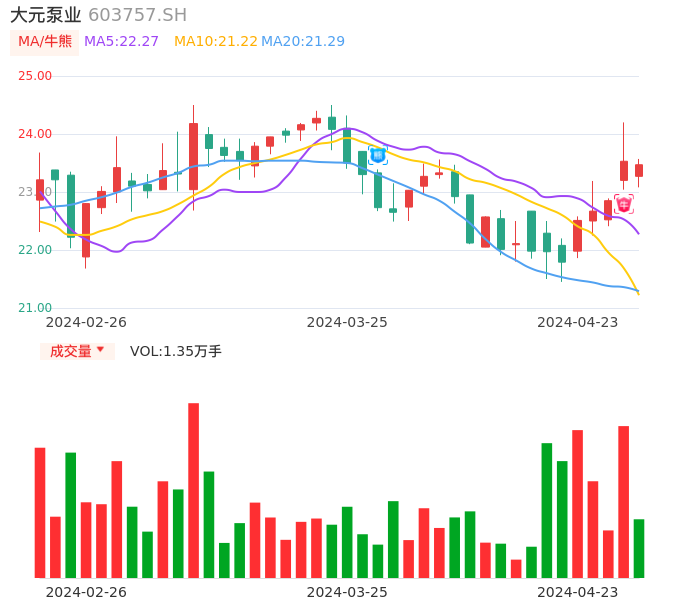Click the 2024-04-23 date under volume chart
This screenshot has height=606, width=686.
pos(577,592)
